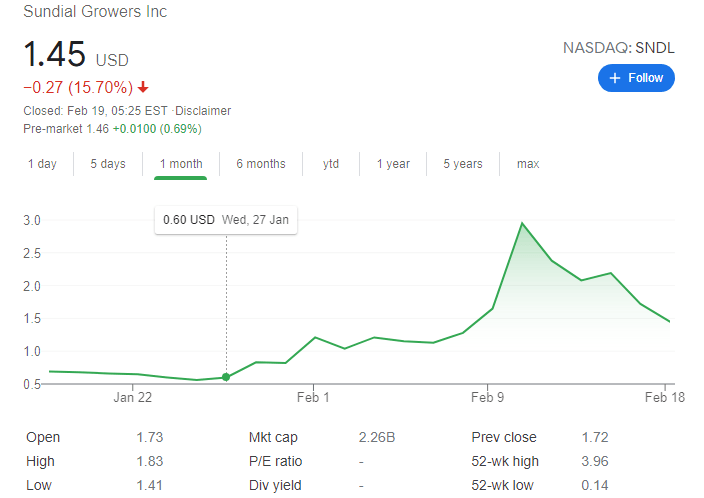Select the 5 years tab
This screenshot has height=498, width=704.
pos(463,164)
